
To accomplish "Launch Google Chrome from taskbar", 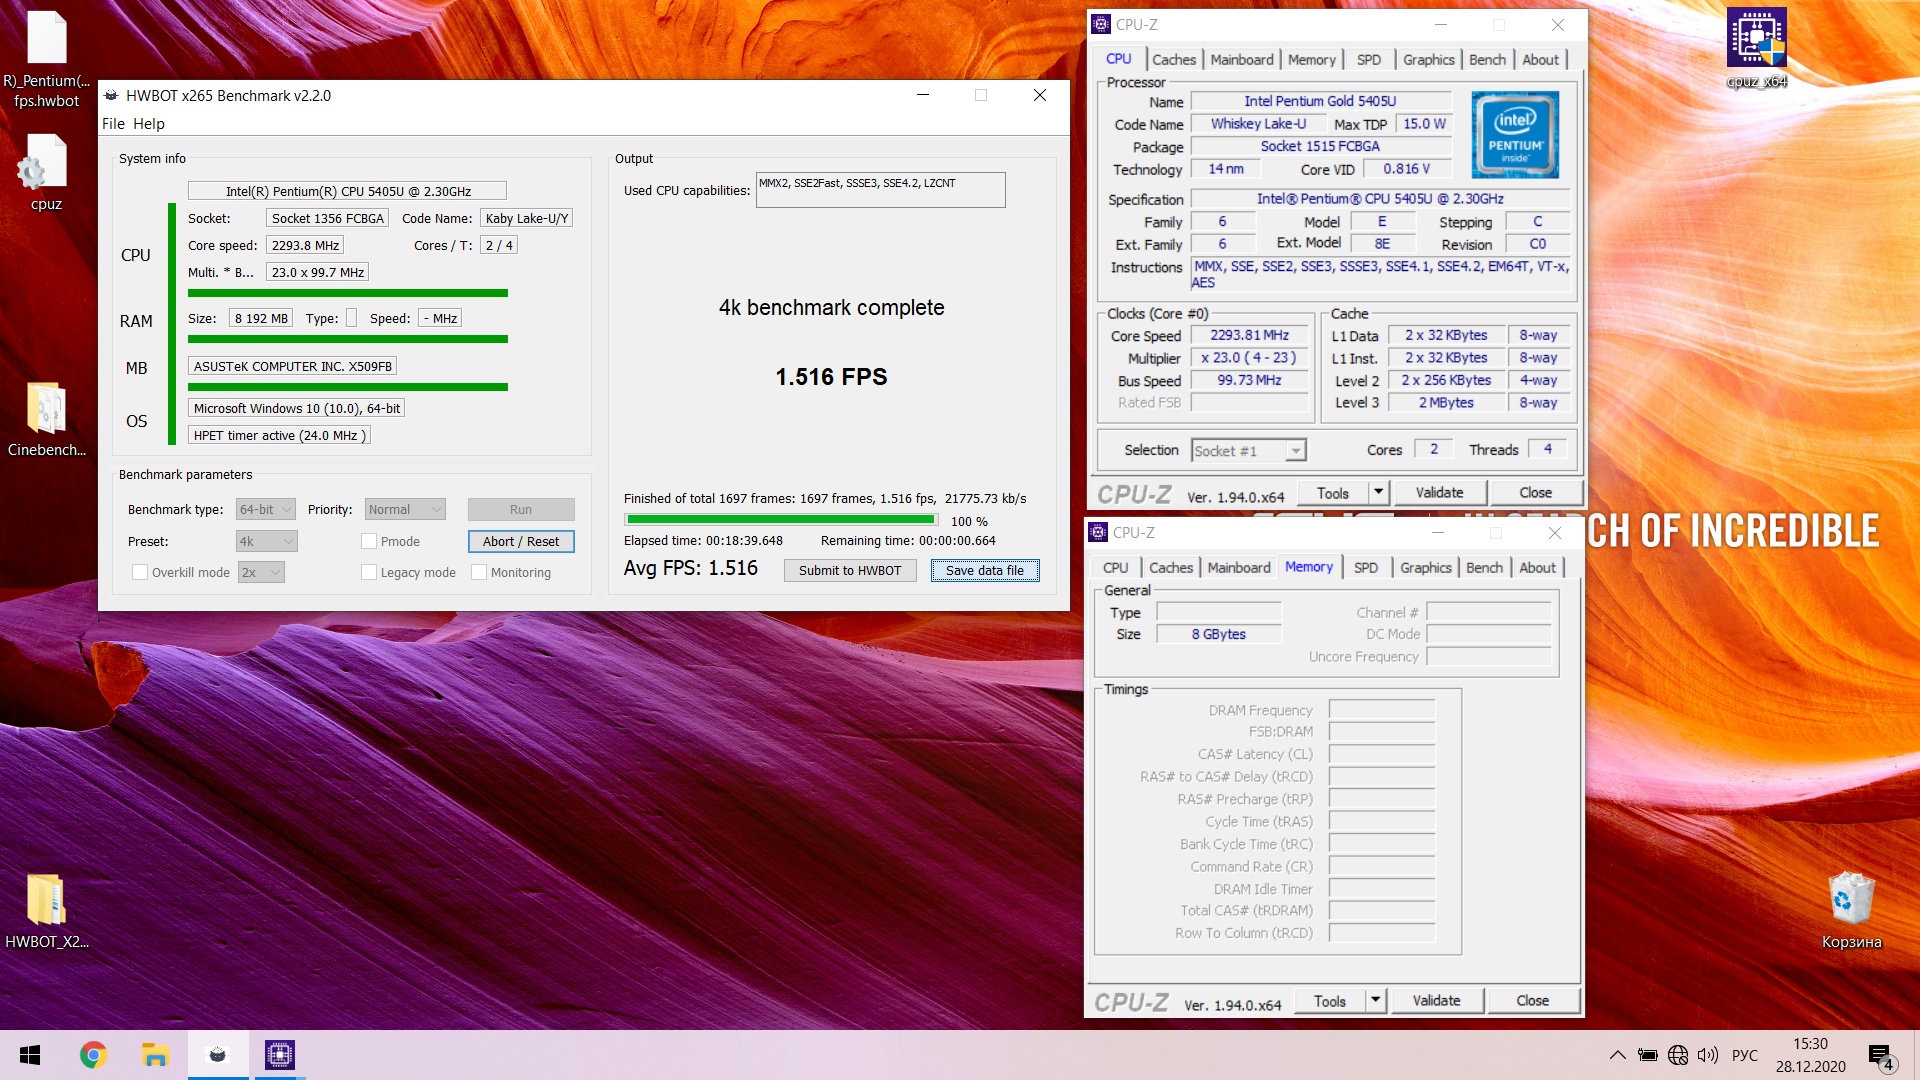I will tap(93, 1055).
